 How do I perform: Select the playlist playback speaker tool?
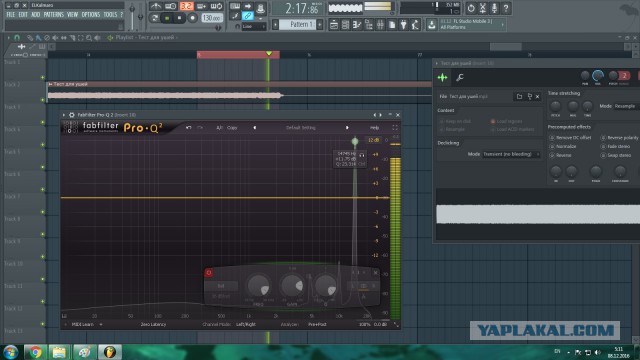(x=98, y=38)
